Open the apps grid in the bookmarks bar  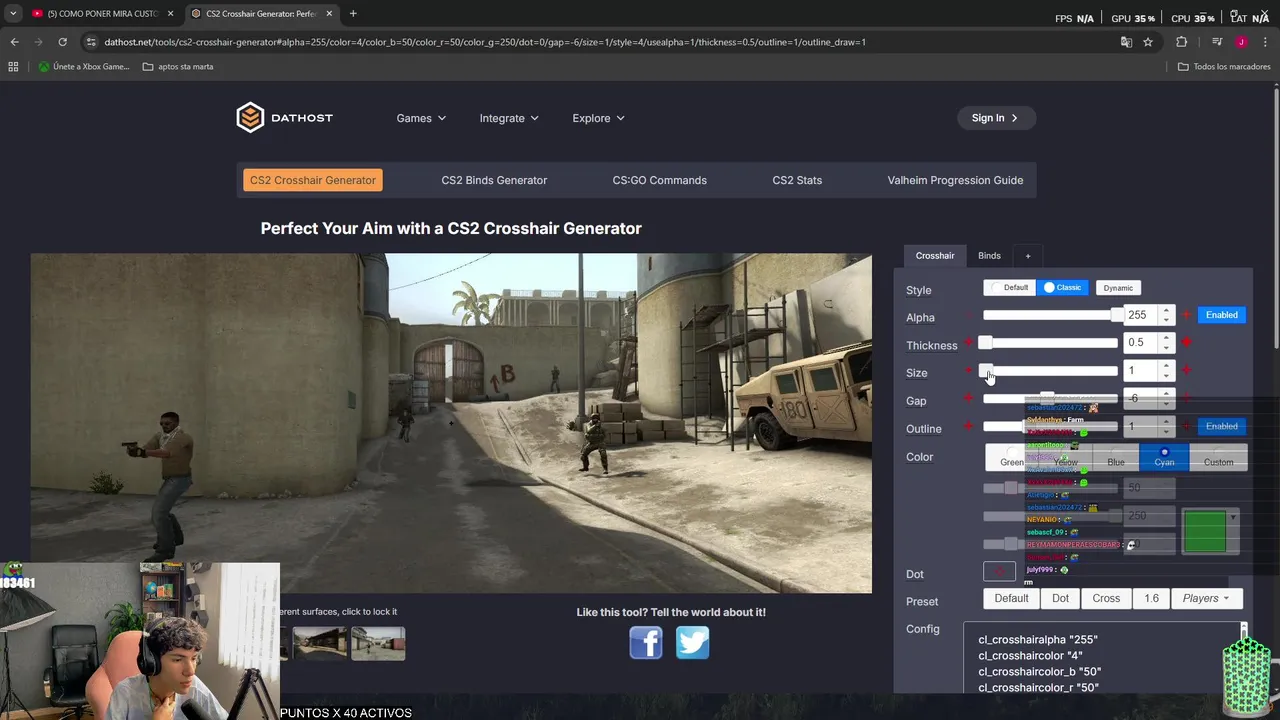pos(13,66)
